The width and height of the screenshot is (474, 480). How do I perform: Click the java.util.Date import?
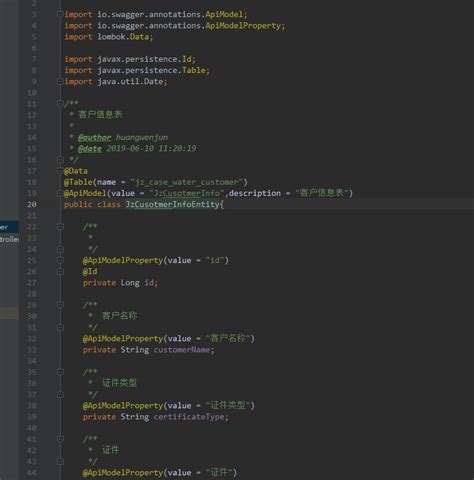tap(116, 82)
